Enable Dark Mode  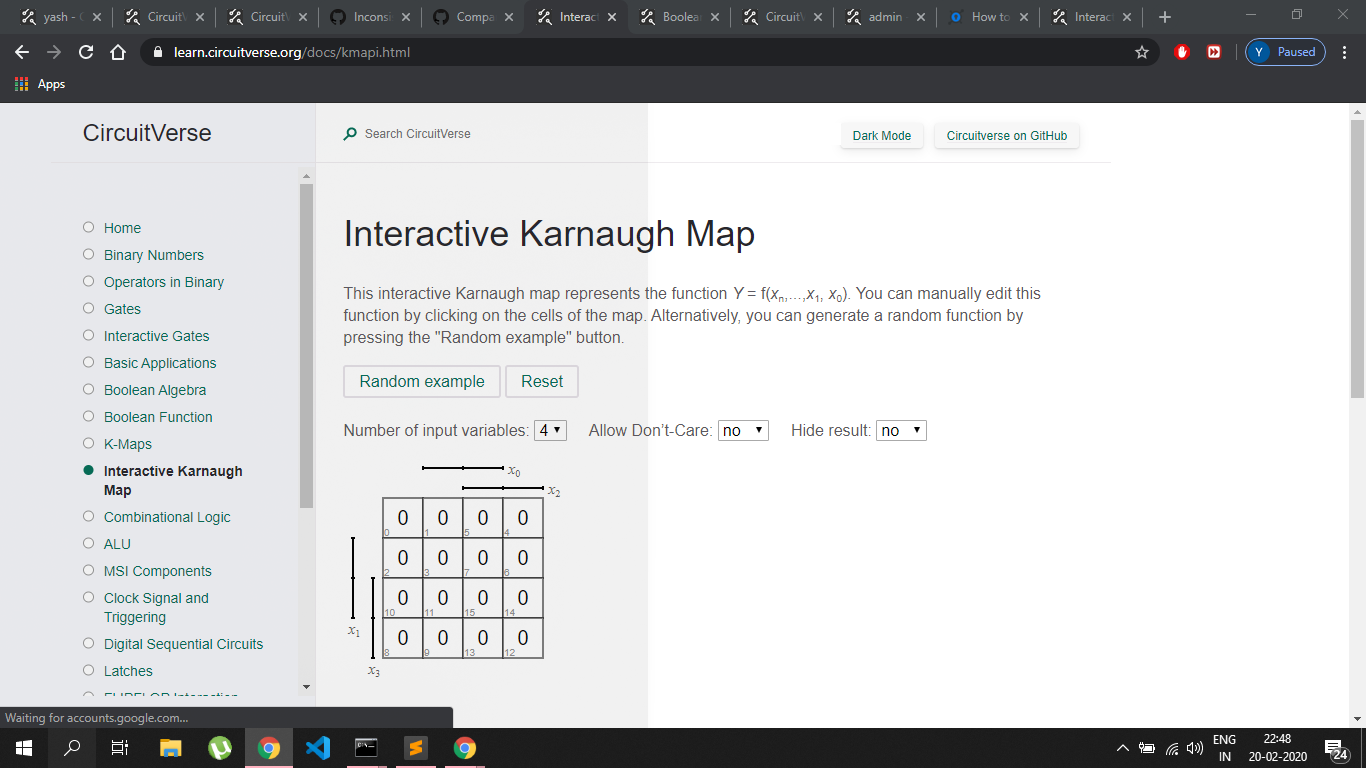tap(882, 136)
